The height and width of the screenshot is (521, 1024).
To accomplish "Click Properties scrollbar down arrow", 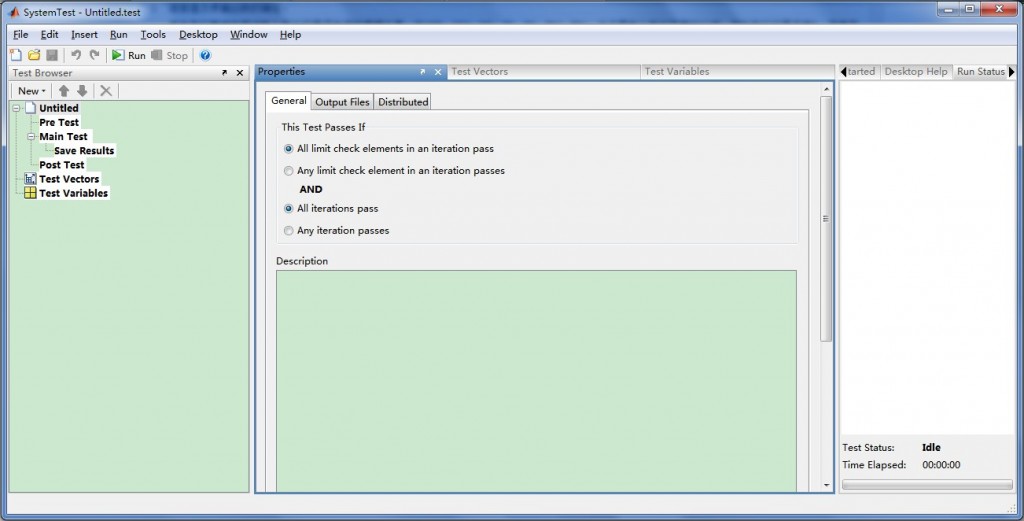I will tap(826, 485).
